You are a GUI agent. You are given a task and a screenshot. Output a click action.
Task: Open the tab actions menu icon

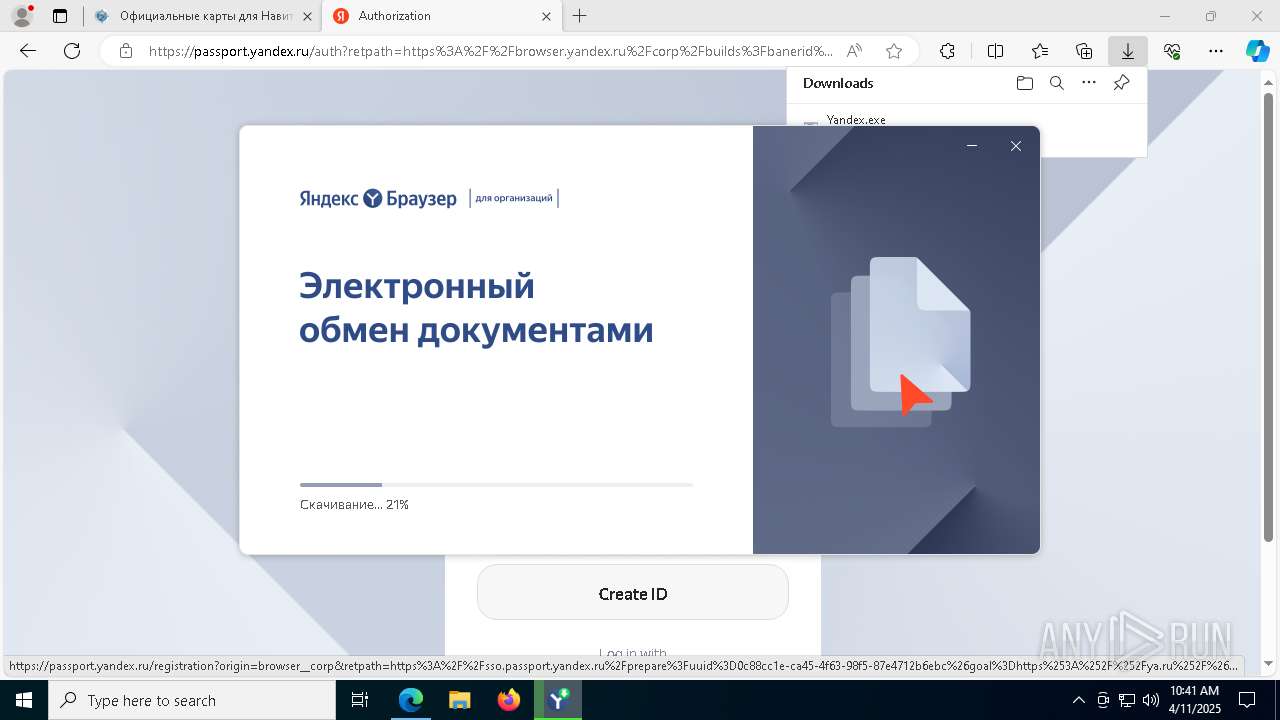point(60,16)
